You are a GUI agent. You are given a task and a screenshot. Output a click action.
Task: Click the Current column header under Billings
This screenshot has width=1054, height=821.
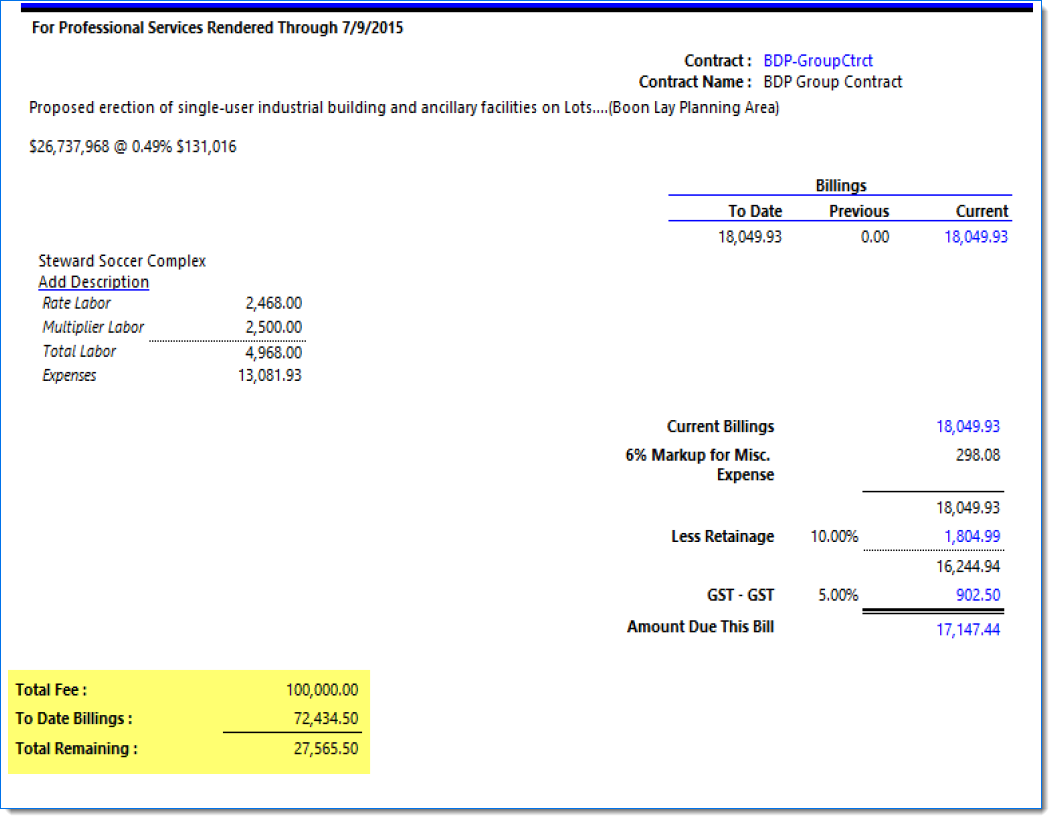[x=981, y=211]
